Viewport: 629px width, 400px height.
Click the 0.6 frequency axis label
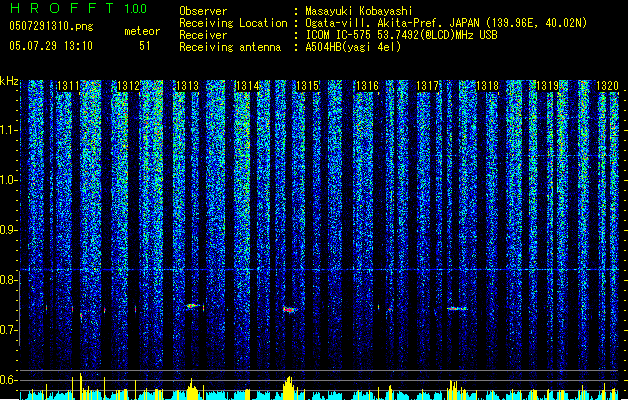pyautogui.click(x=8, y=380)
